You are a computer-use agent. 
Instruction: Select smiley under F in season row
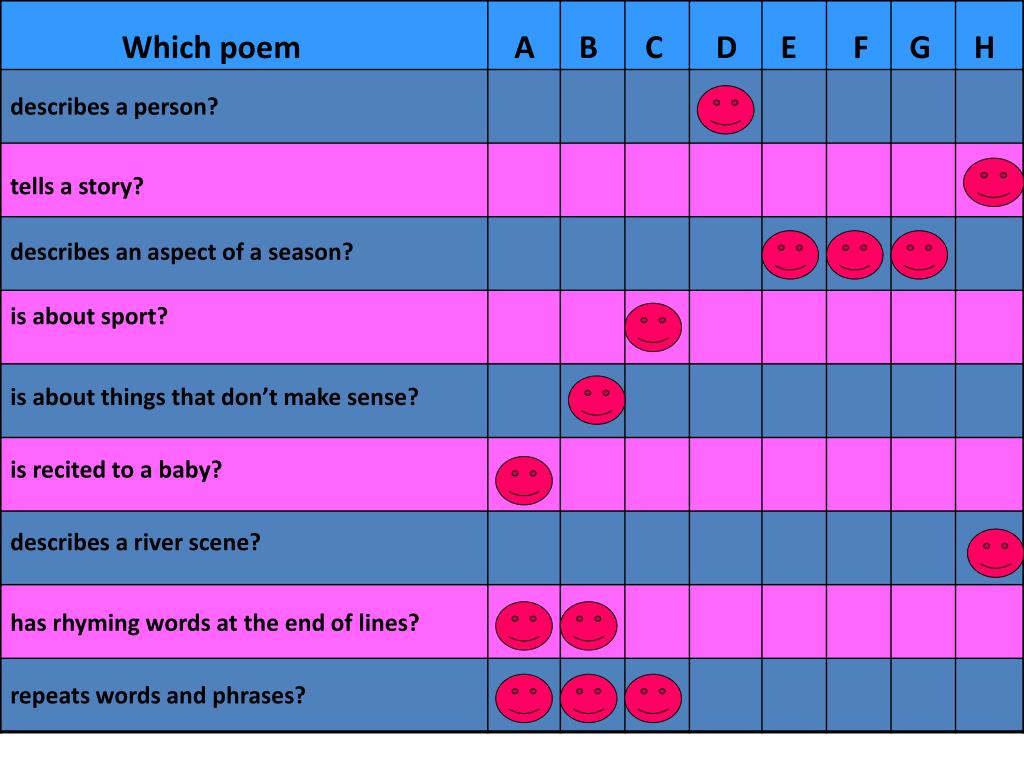click(854, 255)
